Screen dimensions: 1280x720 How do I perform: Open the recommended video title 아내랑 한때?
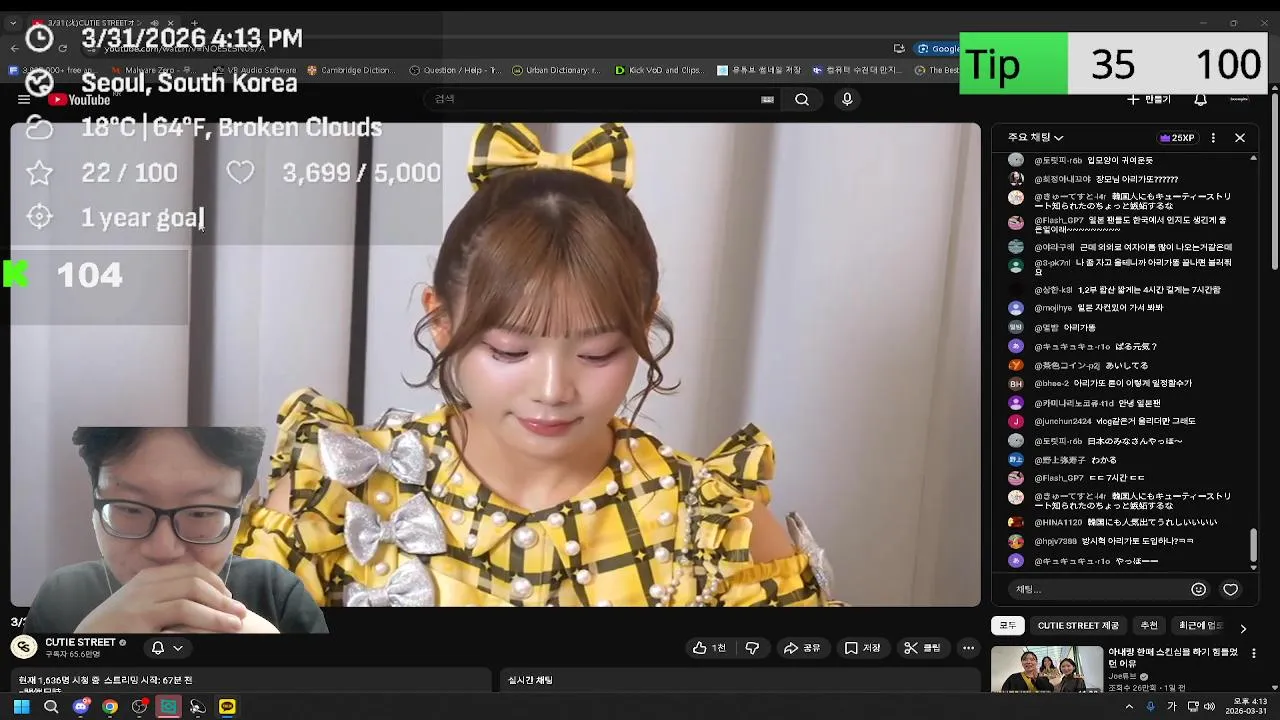point(1173,657)
